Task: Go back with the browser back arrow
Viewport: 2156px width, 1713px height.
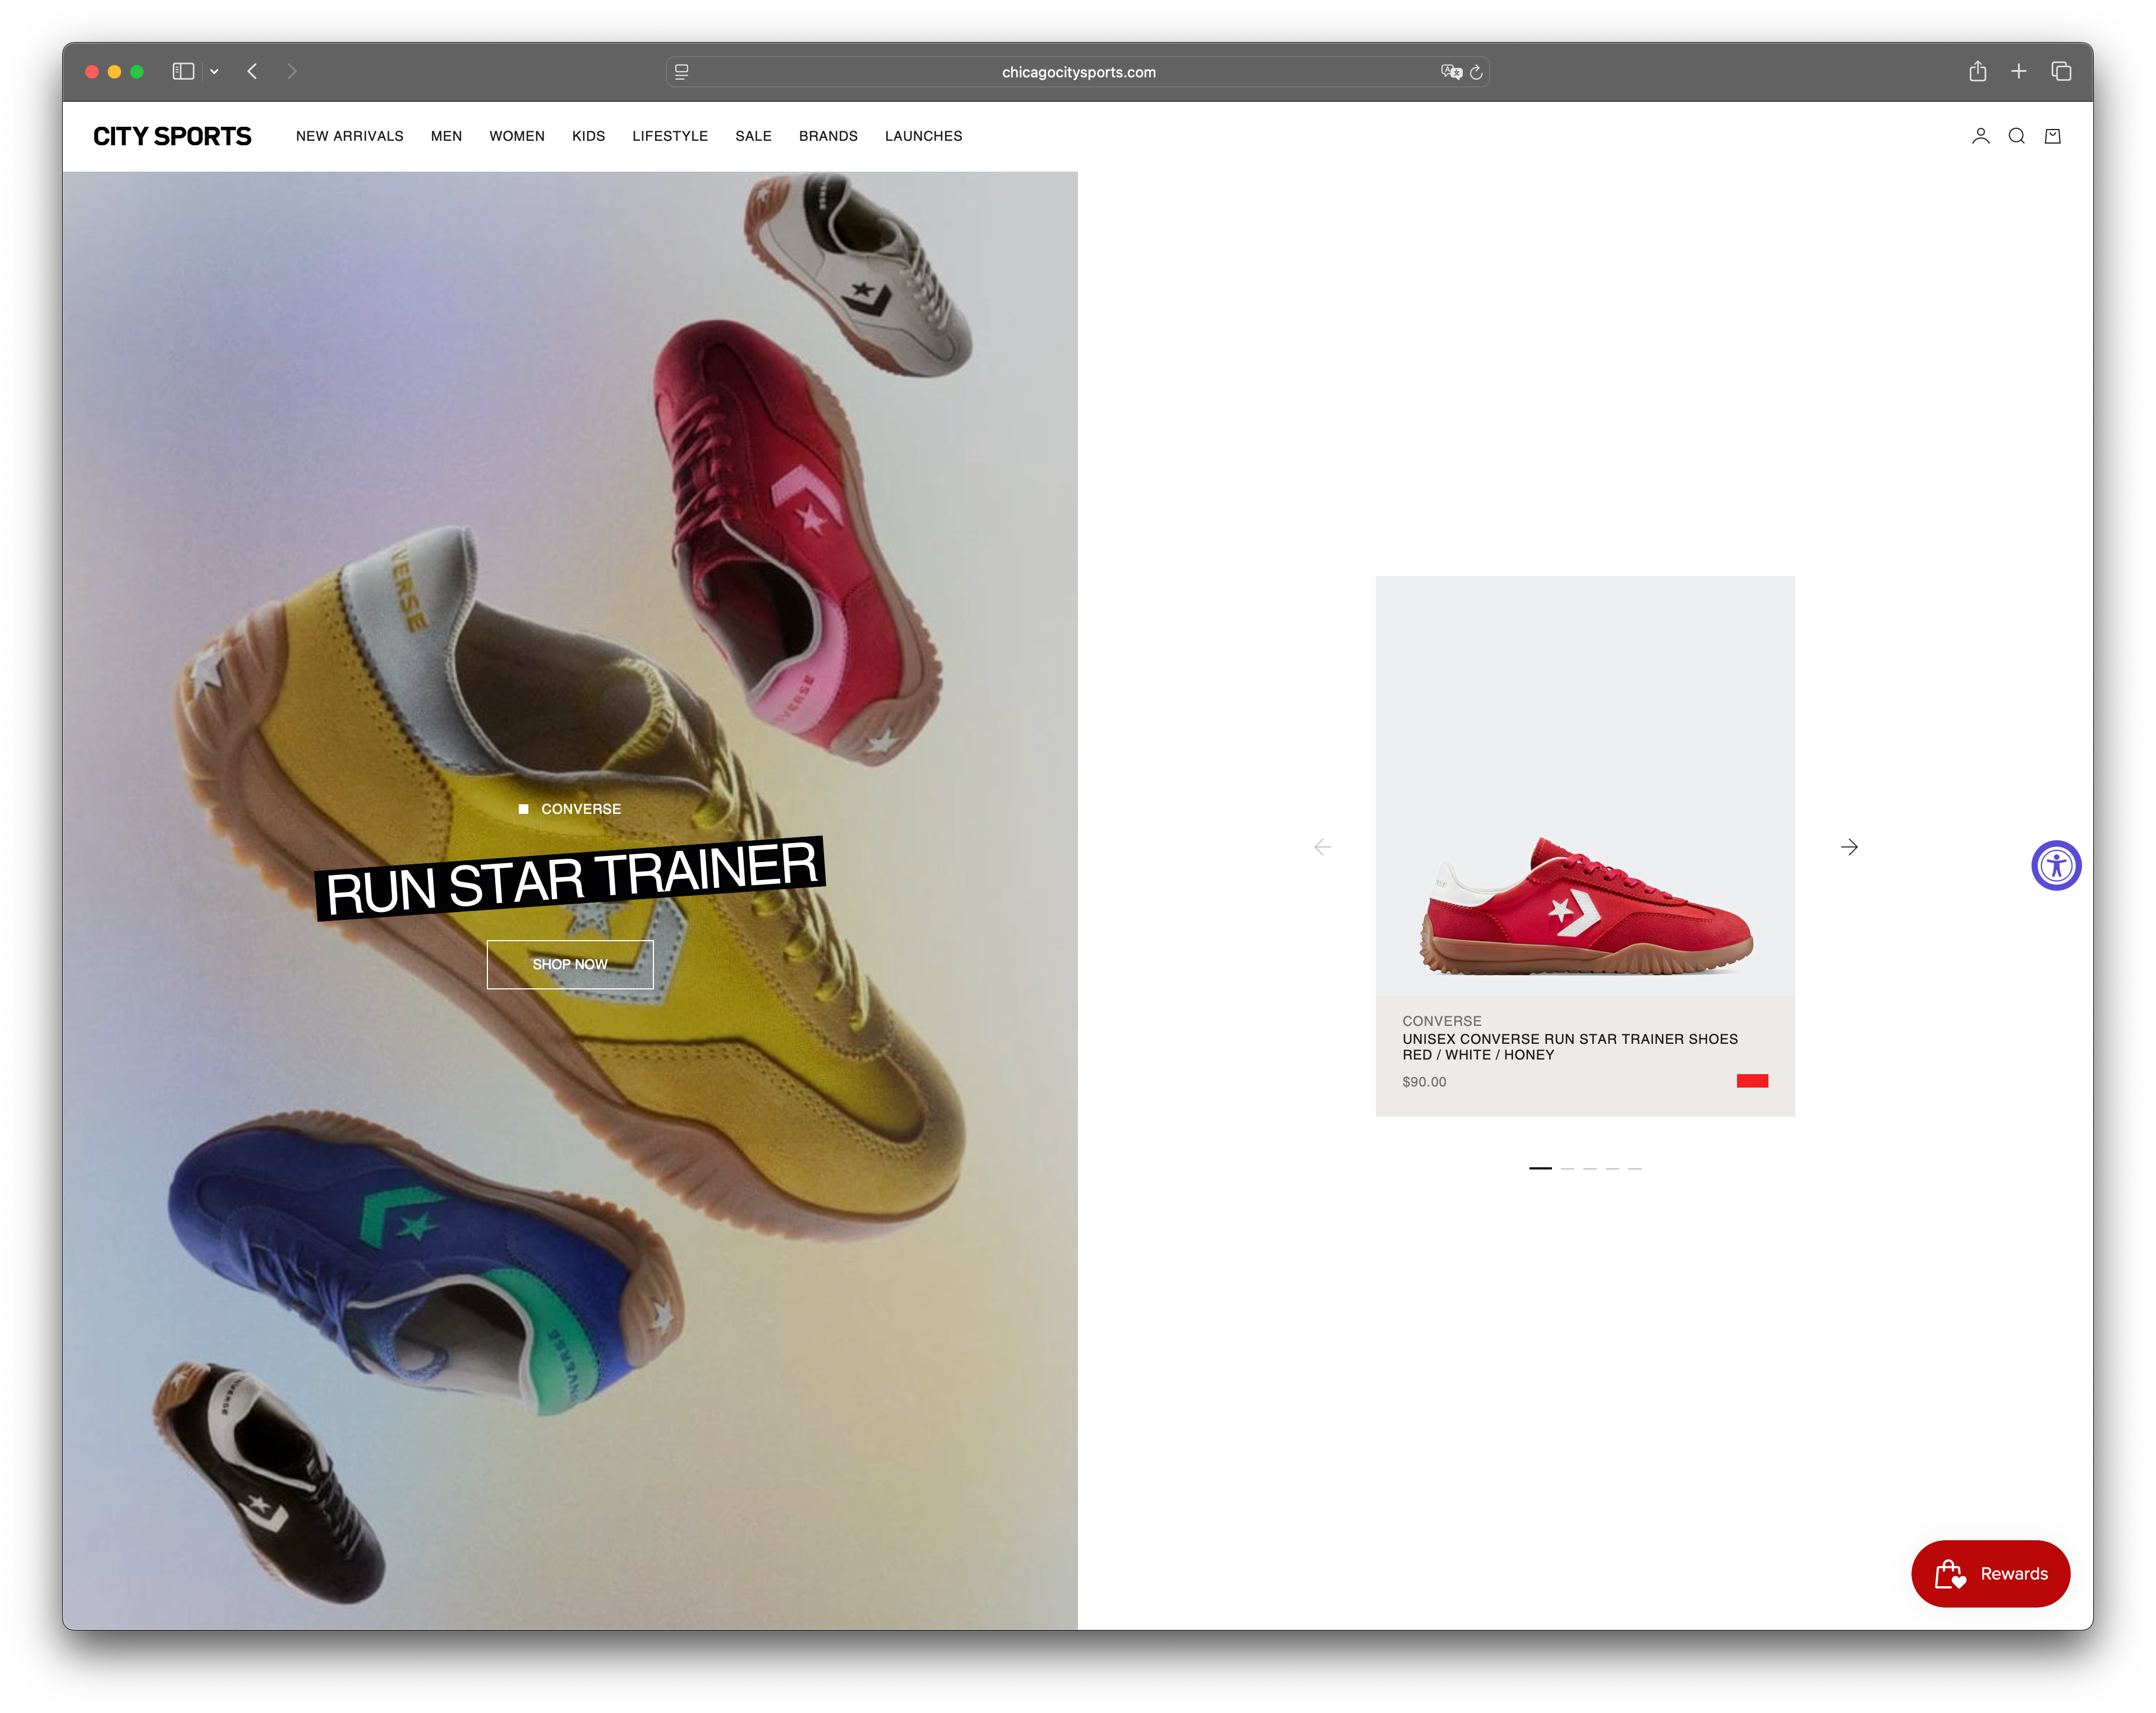Action: point(252,71)
